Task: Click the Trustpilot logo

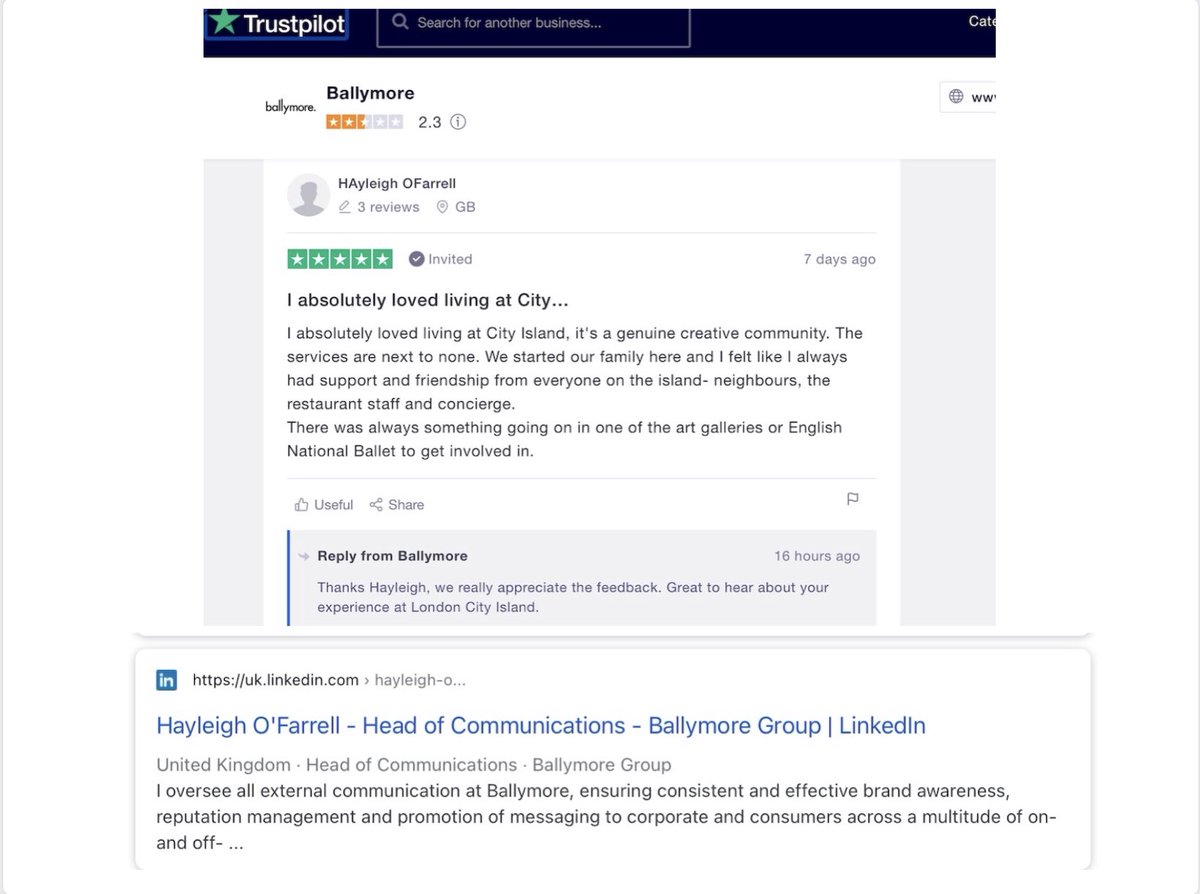Action: click(x=276, y=23)
